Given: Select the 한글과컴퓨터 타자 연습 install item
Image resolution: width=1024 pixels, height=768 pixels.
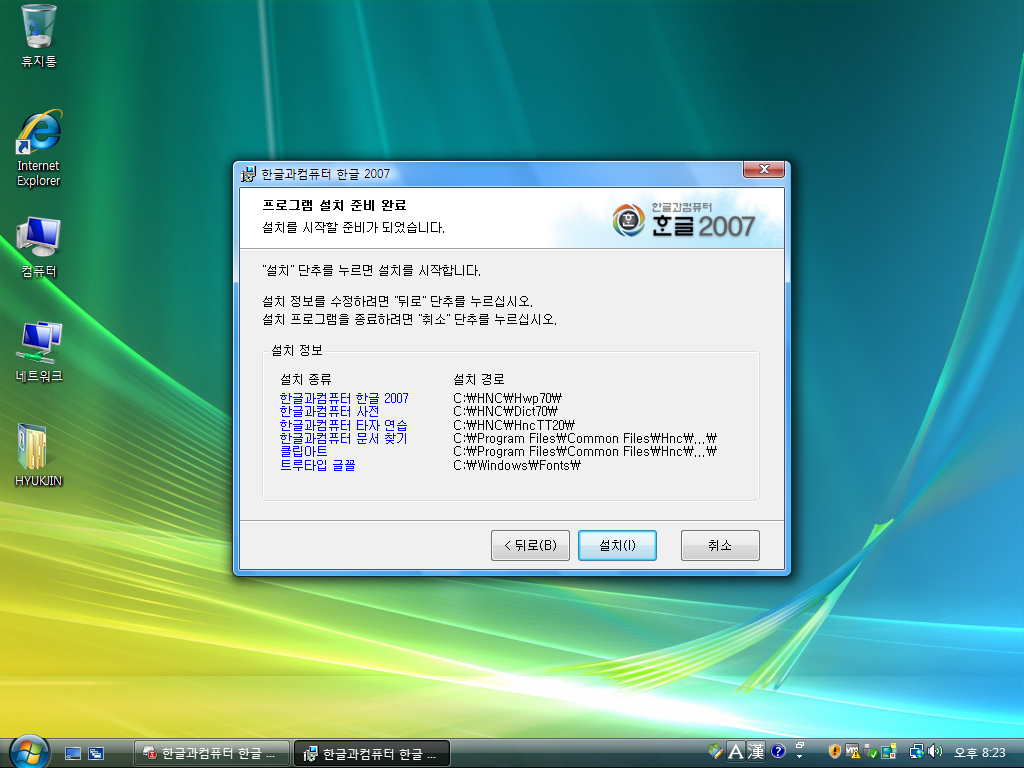Looking at the screenshot, I should (343, 425).
